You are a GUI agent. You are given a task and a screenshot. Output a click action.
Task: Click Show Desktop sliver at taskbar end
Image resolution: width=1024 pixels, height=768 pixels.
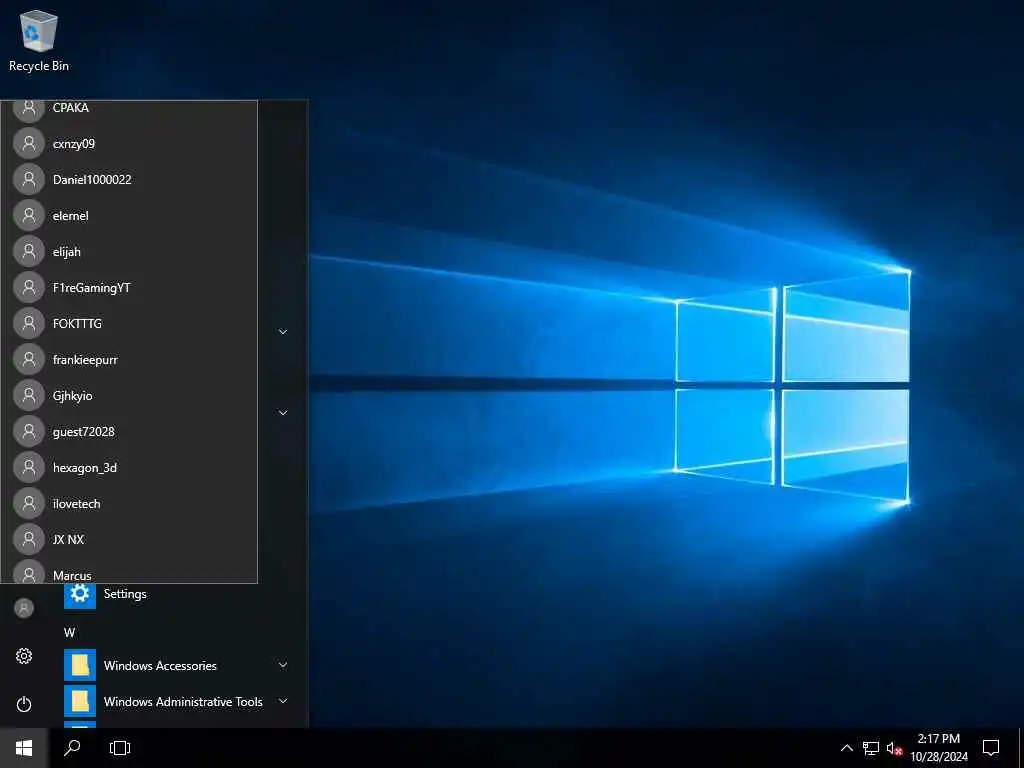pyautogui.click(x=1021, y=748)
